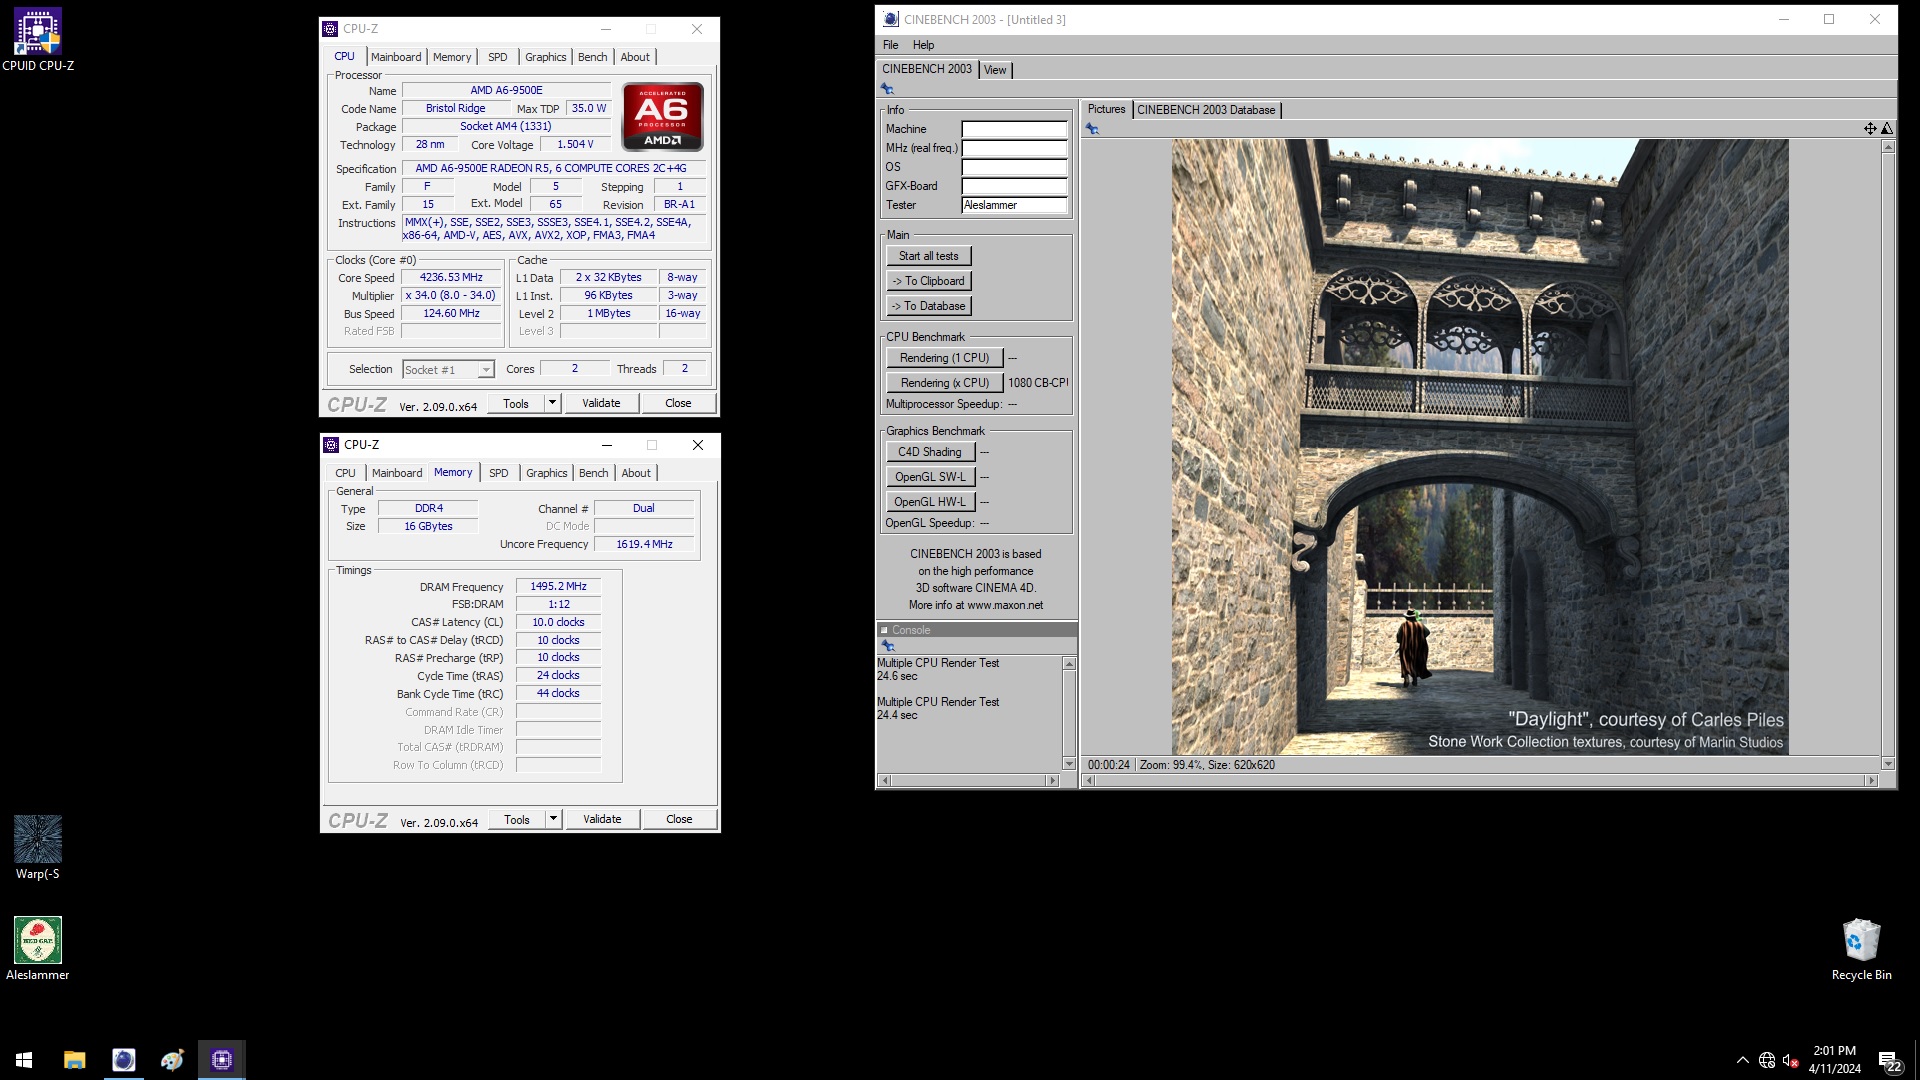Select the zoom triangle picture viewer icon

[x=1887, y=128]
